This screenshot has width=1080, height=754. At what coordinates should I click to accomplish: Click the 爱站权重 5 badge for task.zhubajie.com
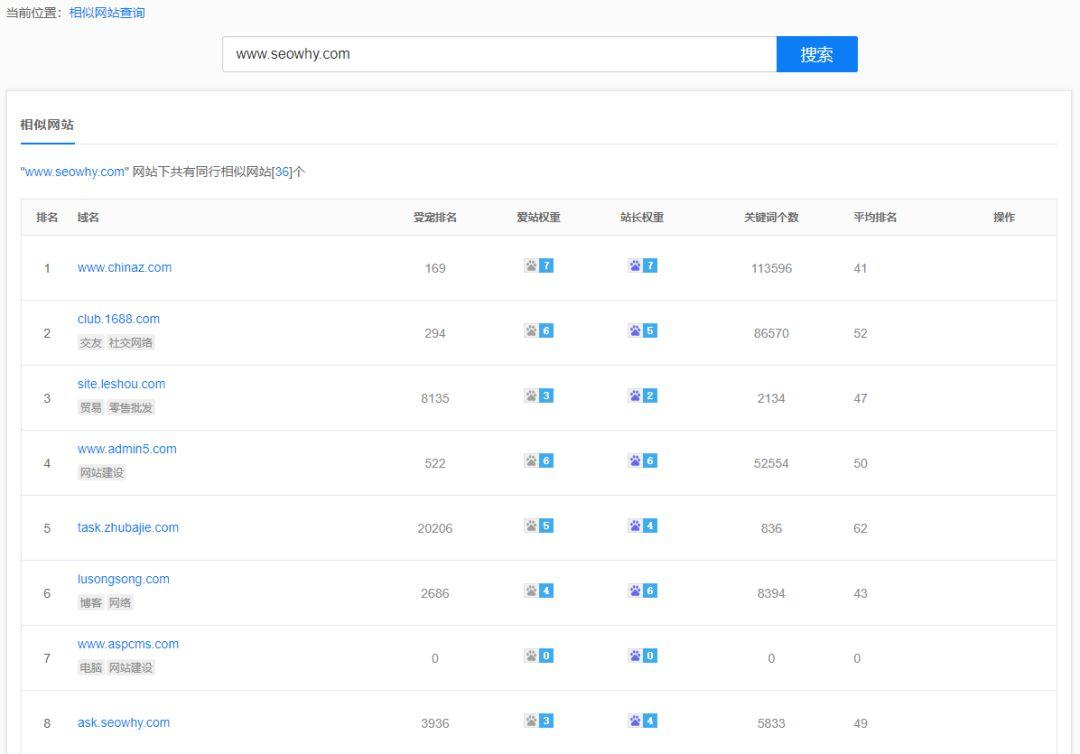(x=539, y=526)
